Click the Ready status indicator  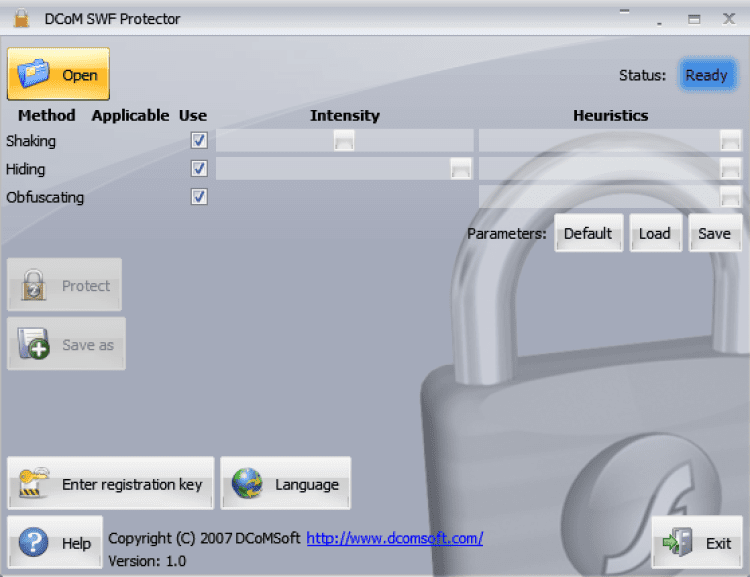[706, 75]
